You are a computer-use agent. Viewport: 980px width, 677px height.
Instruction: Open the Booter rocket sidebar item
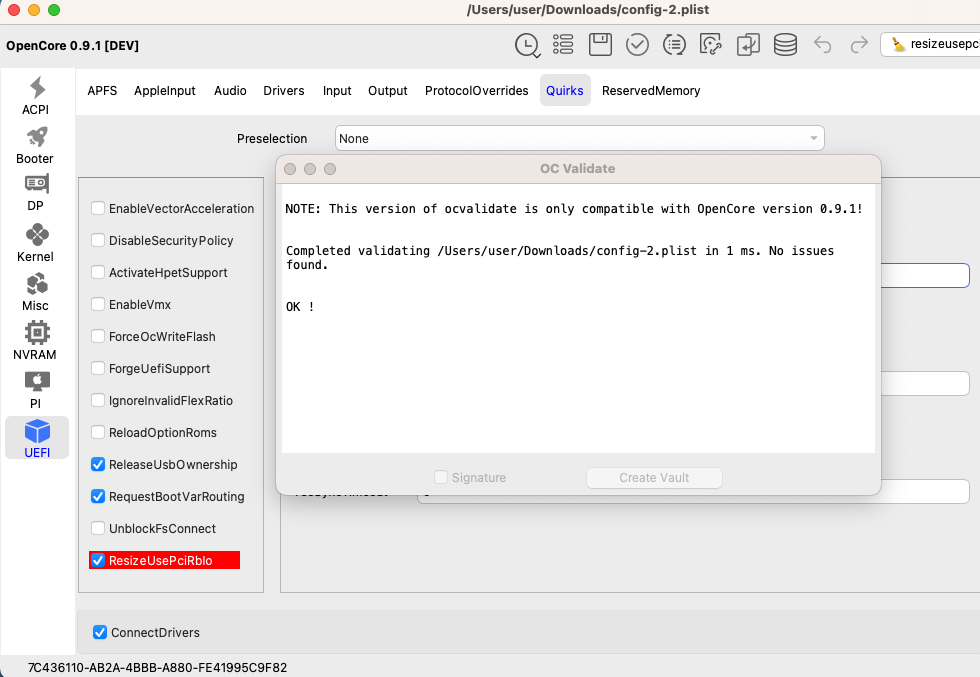point(36,145)
